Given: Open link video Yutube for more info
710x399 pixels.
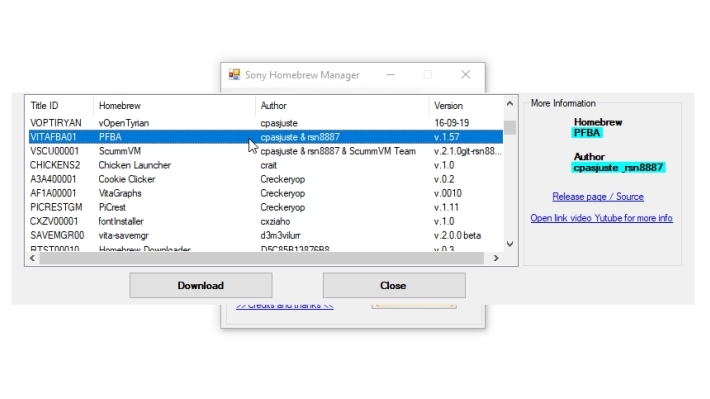Looking at the screenshot, I should tap(601, 218).
